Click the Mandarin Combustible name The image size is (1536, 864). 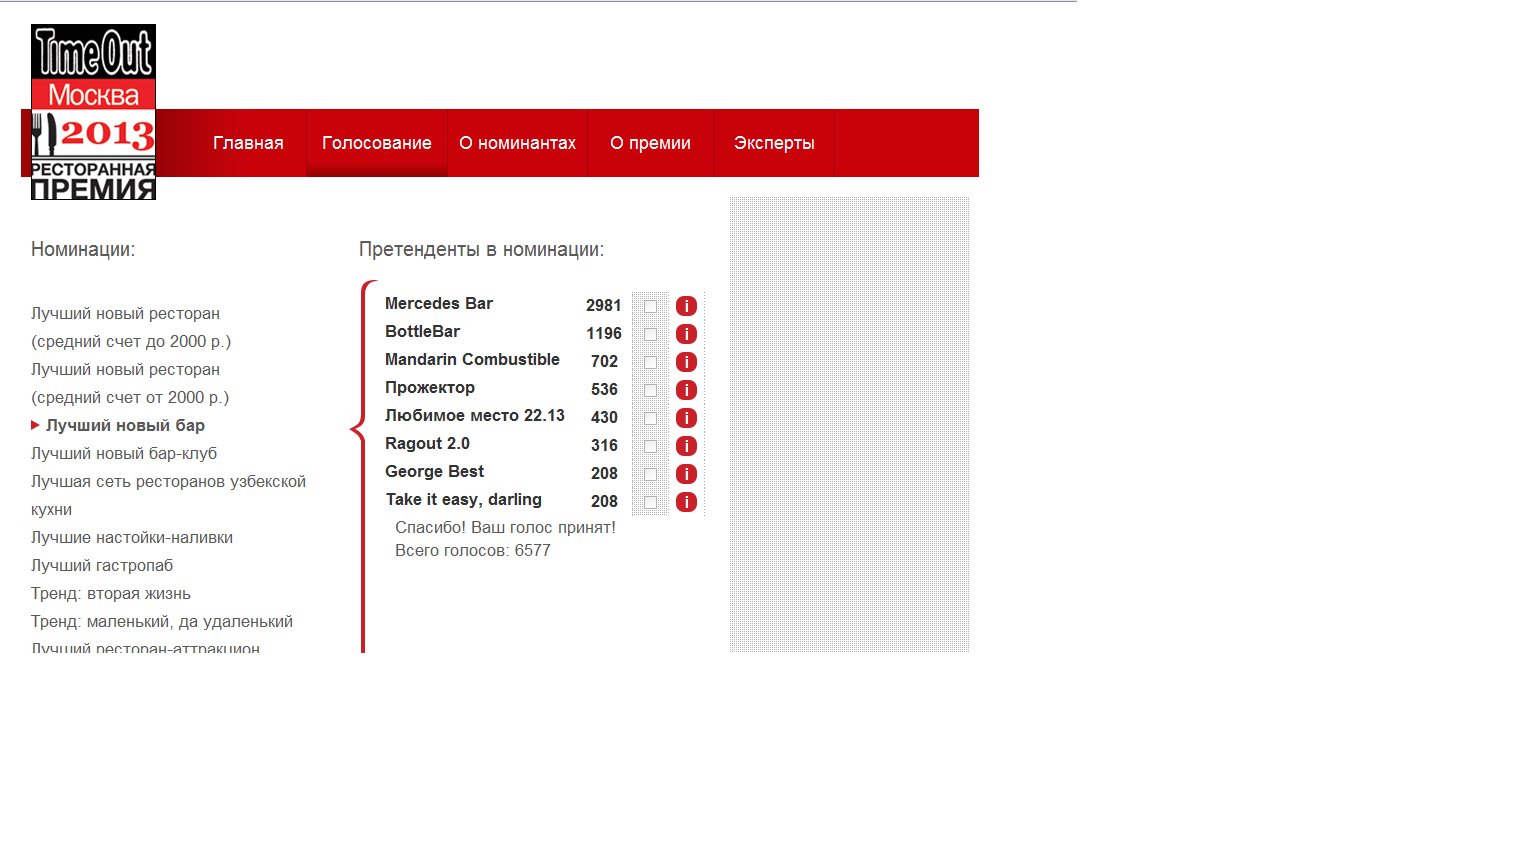click(472, 359)
